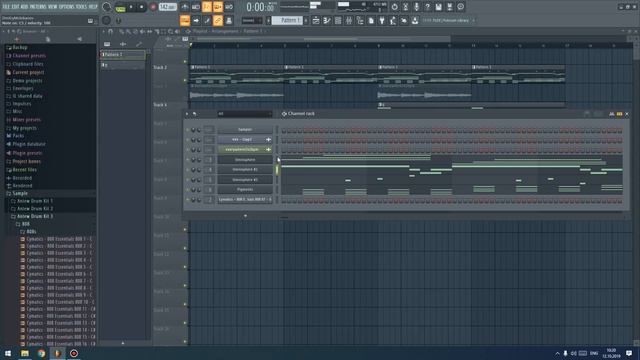Expand the Backup folder in browser
This screenshot has width=640, height=360.
[20, 47]
